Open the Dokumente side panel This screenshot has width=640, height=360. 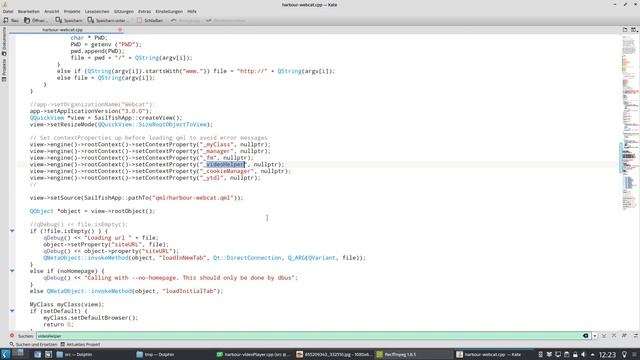(4, 42)
